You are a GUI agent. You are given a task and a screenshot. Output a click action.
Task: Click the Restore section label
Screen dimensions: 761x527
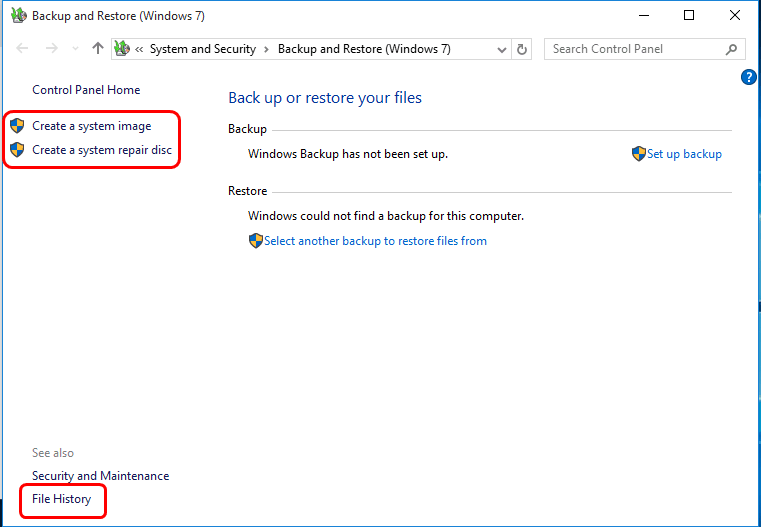(x=248, y=191)
